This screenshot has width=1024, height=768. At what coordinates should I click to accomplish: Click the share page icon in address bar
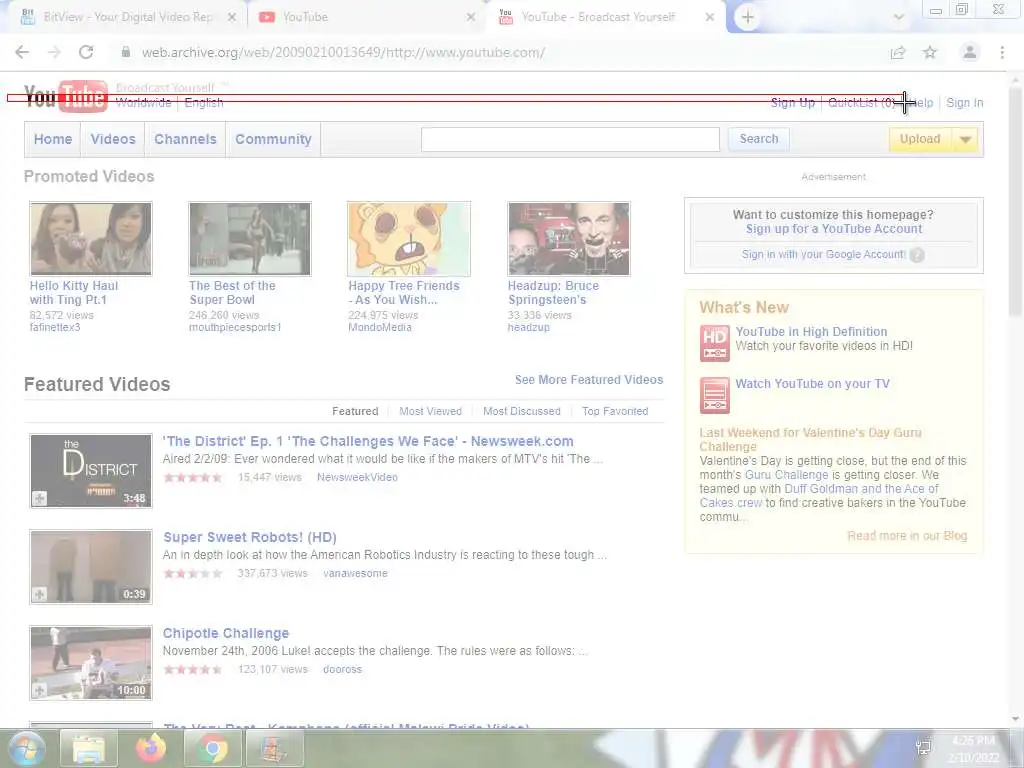[x=898, y=52]
